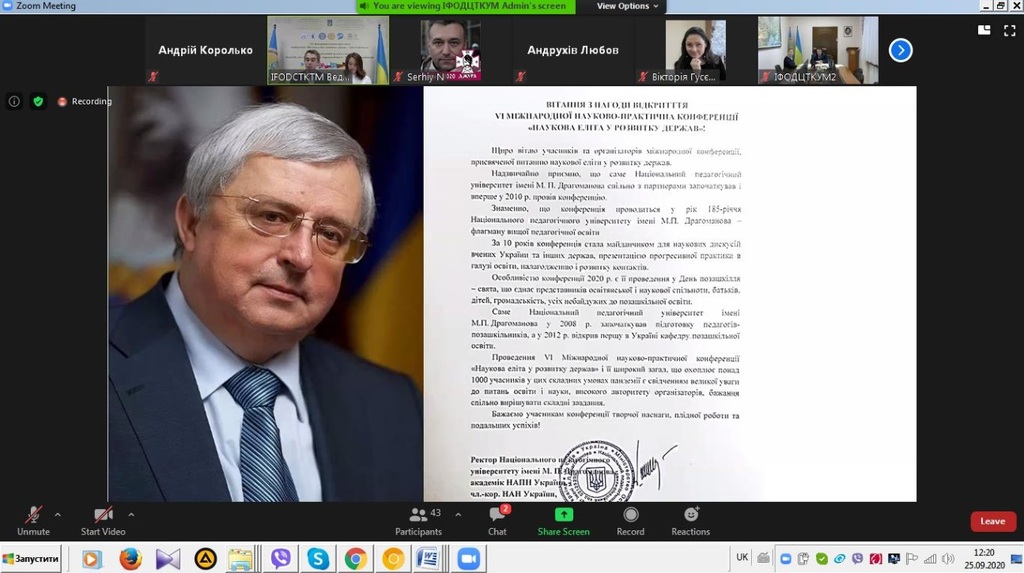Start video with camera toggle
Viewport: 1024px width, 573px height.
103,519
